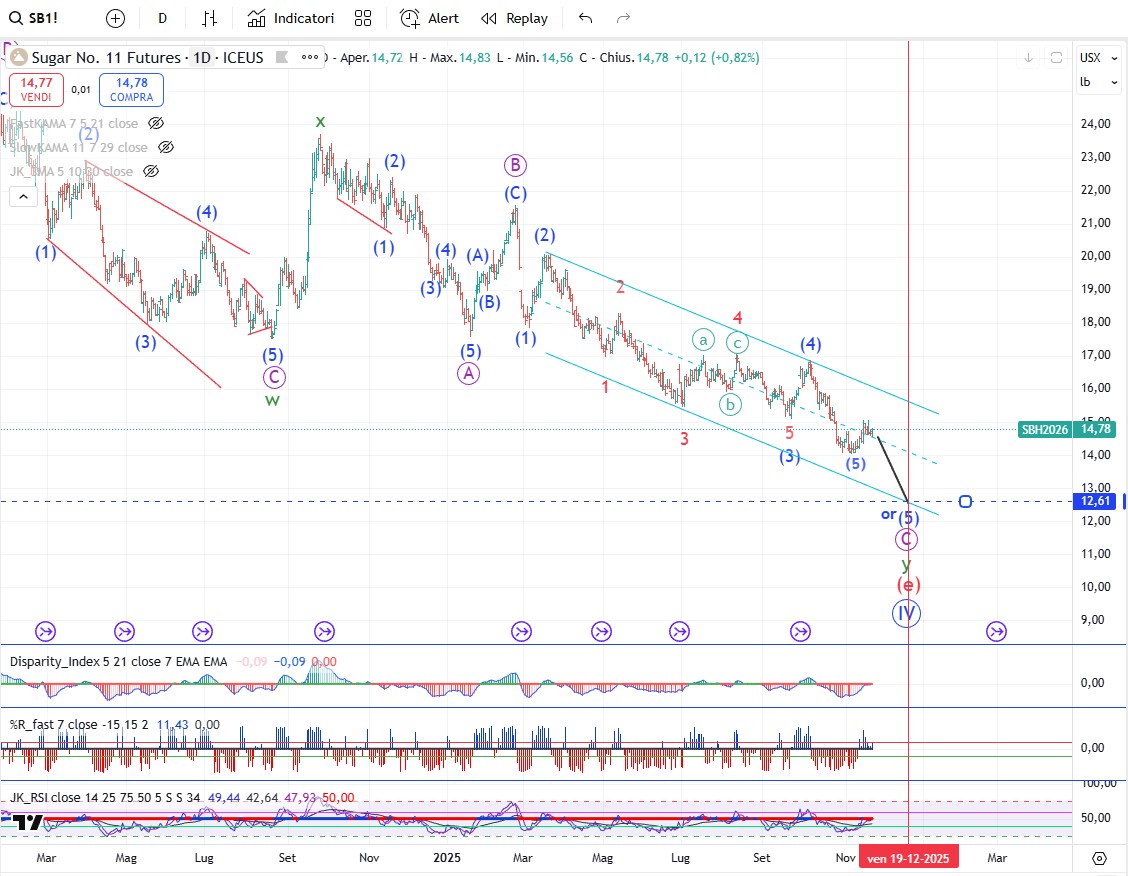This screenshot has width=1128, height=876.
Task: Create a new Alert
Action: pos(430,18)
